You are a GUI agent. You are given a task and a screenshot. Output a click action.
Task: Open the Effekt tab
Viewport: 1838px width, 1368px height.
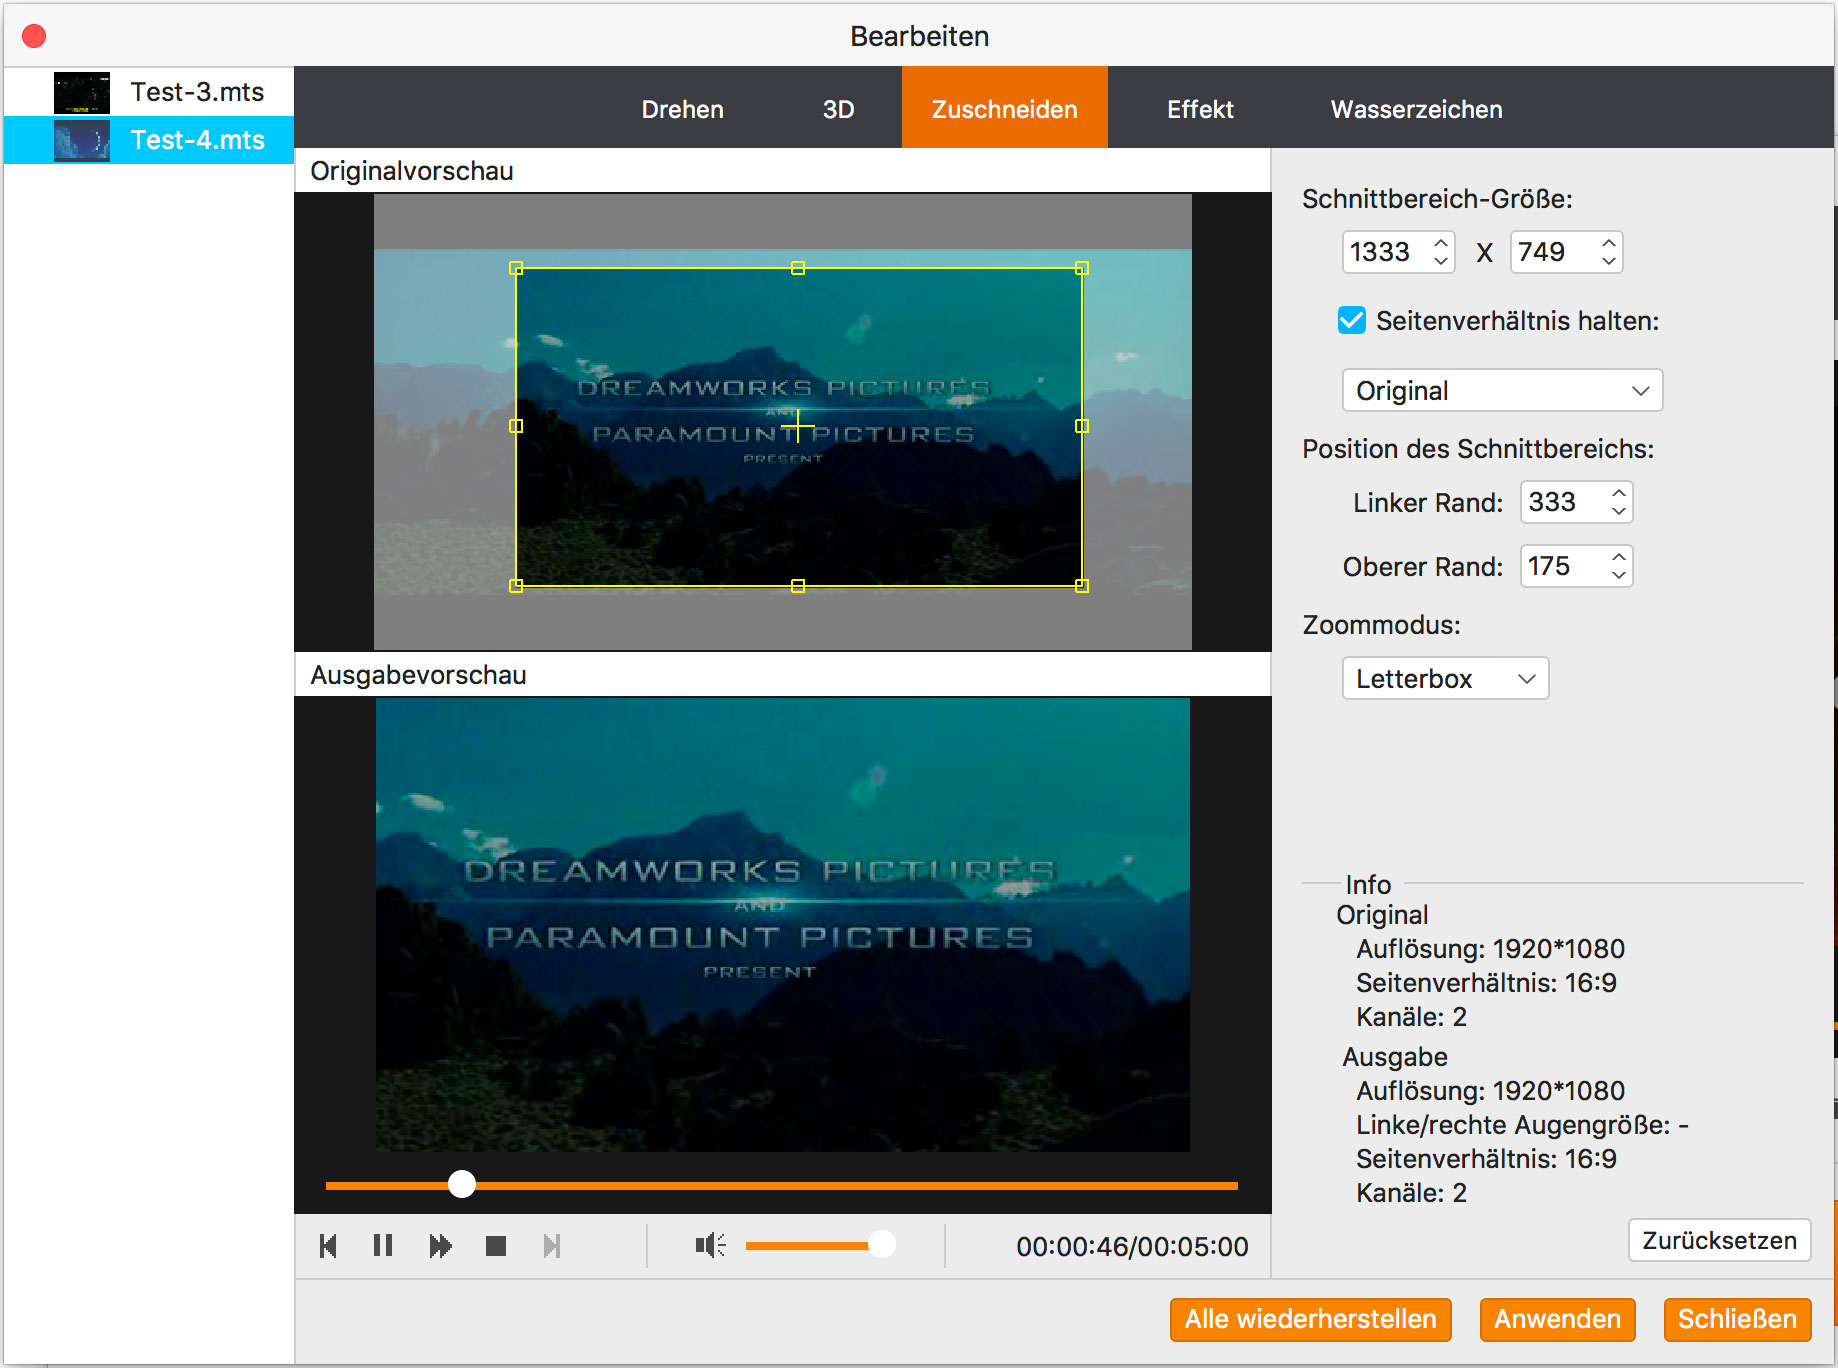[x=1200, y=109]
